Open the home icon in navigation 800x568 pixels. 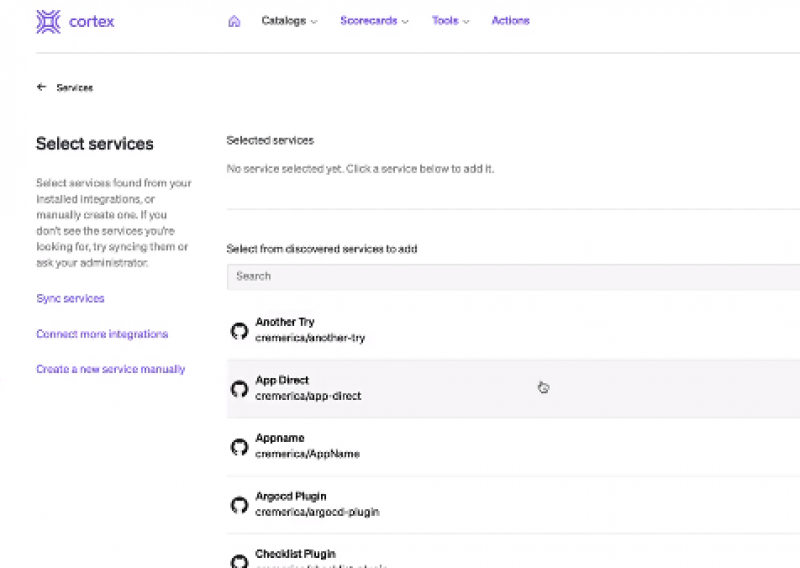pos(234,21)
